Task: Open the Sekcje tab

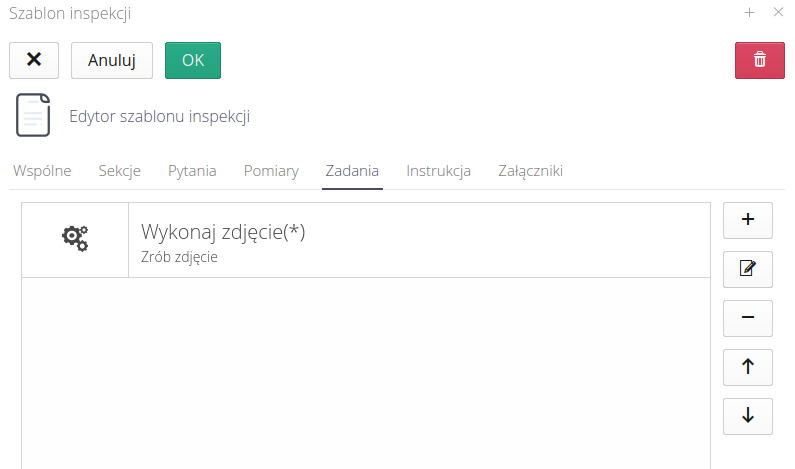Action: click(x=119, y=171)
